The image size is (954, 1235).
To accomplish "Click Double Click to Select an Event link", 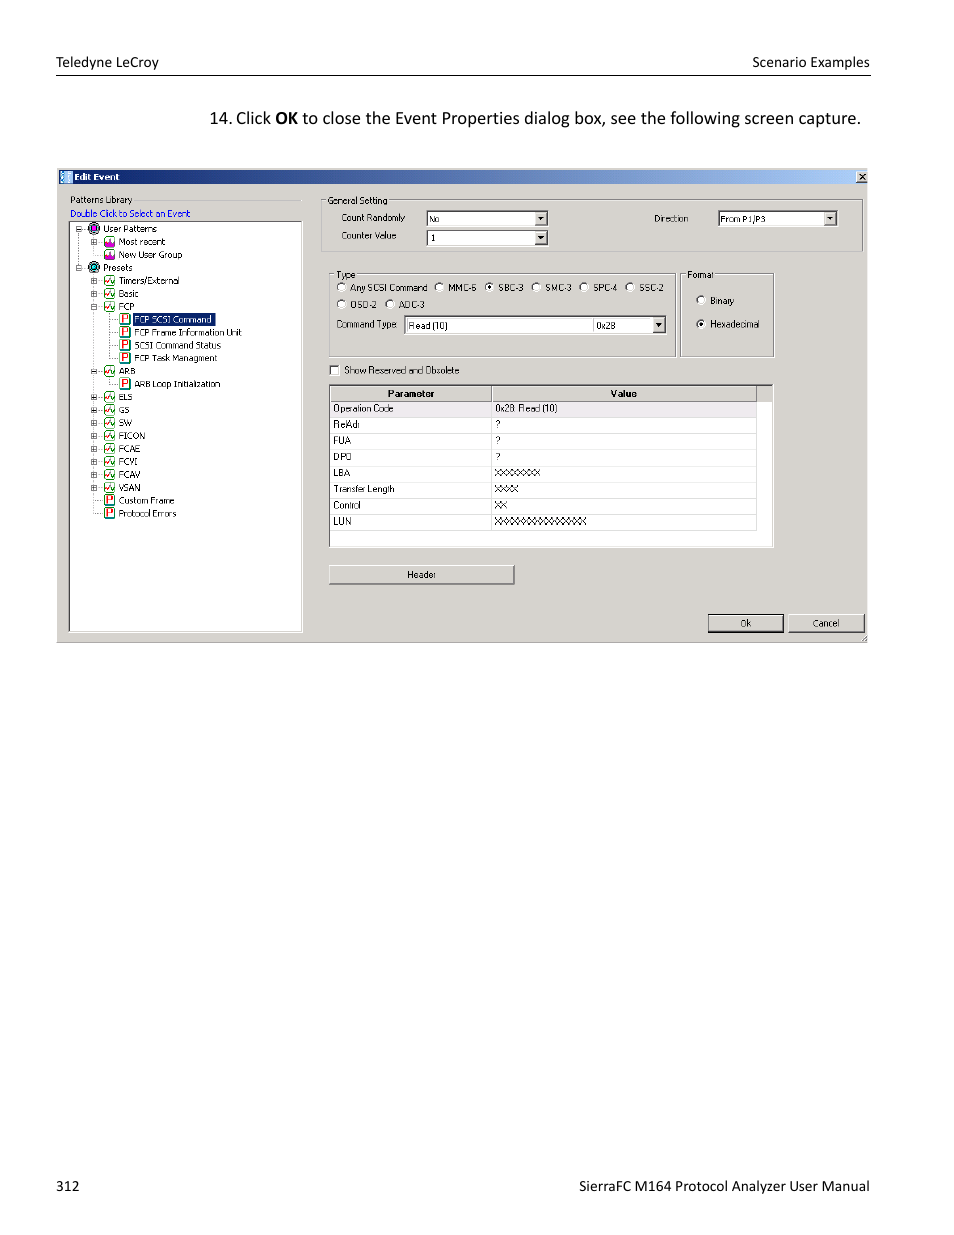I will pyautogui.click(x=130, y=214).
